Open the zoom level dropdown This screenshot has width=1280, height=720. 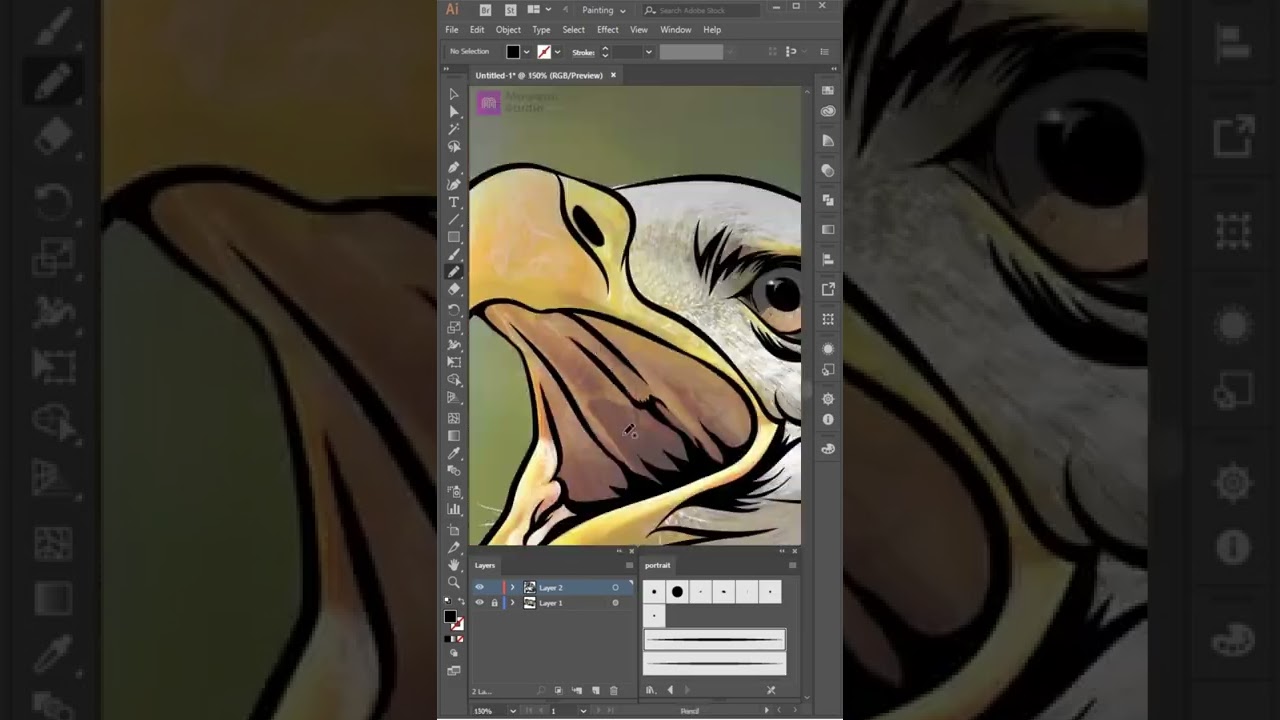[515, 711]
